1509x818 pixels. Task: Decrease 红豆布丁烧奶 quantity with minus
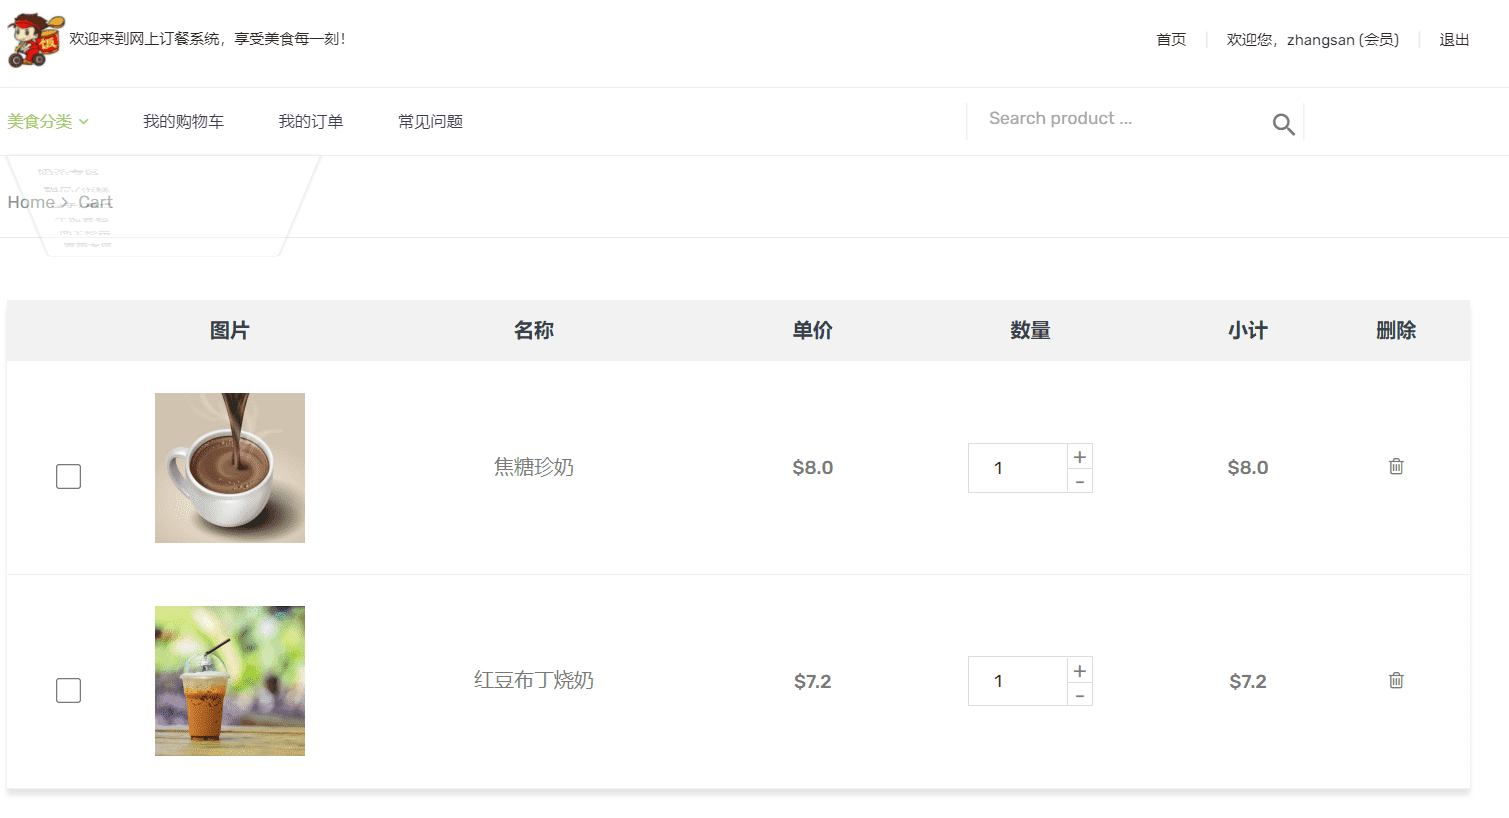click(x=1080, y=694)
